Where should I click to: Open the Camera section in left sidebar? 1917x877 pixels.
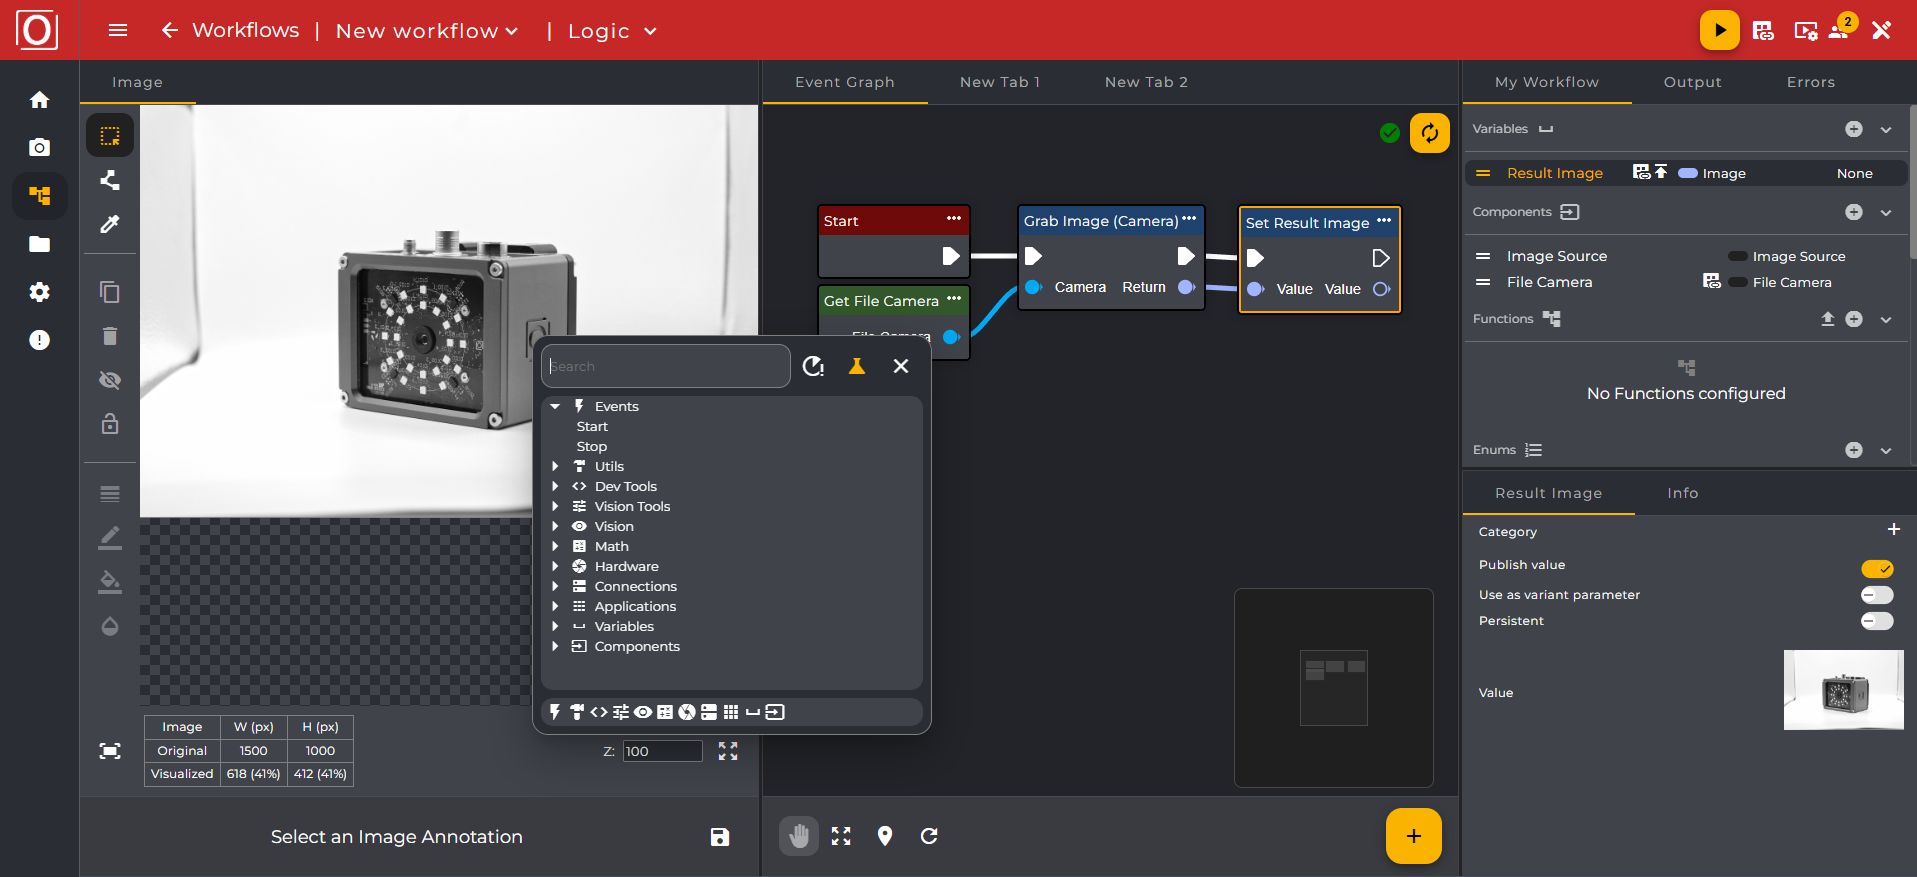39,148
